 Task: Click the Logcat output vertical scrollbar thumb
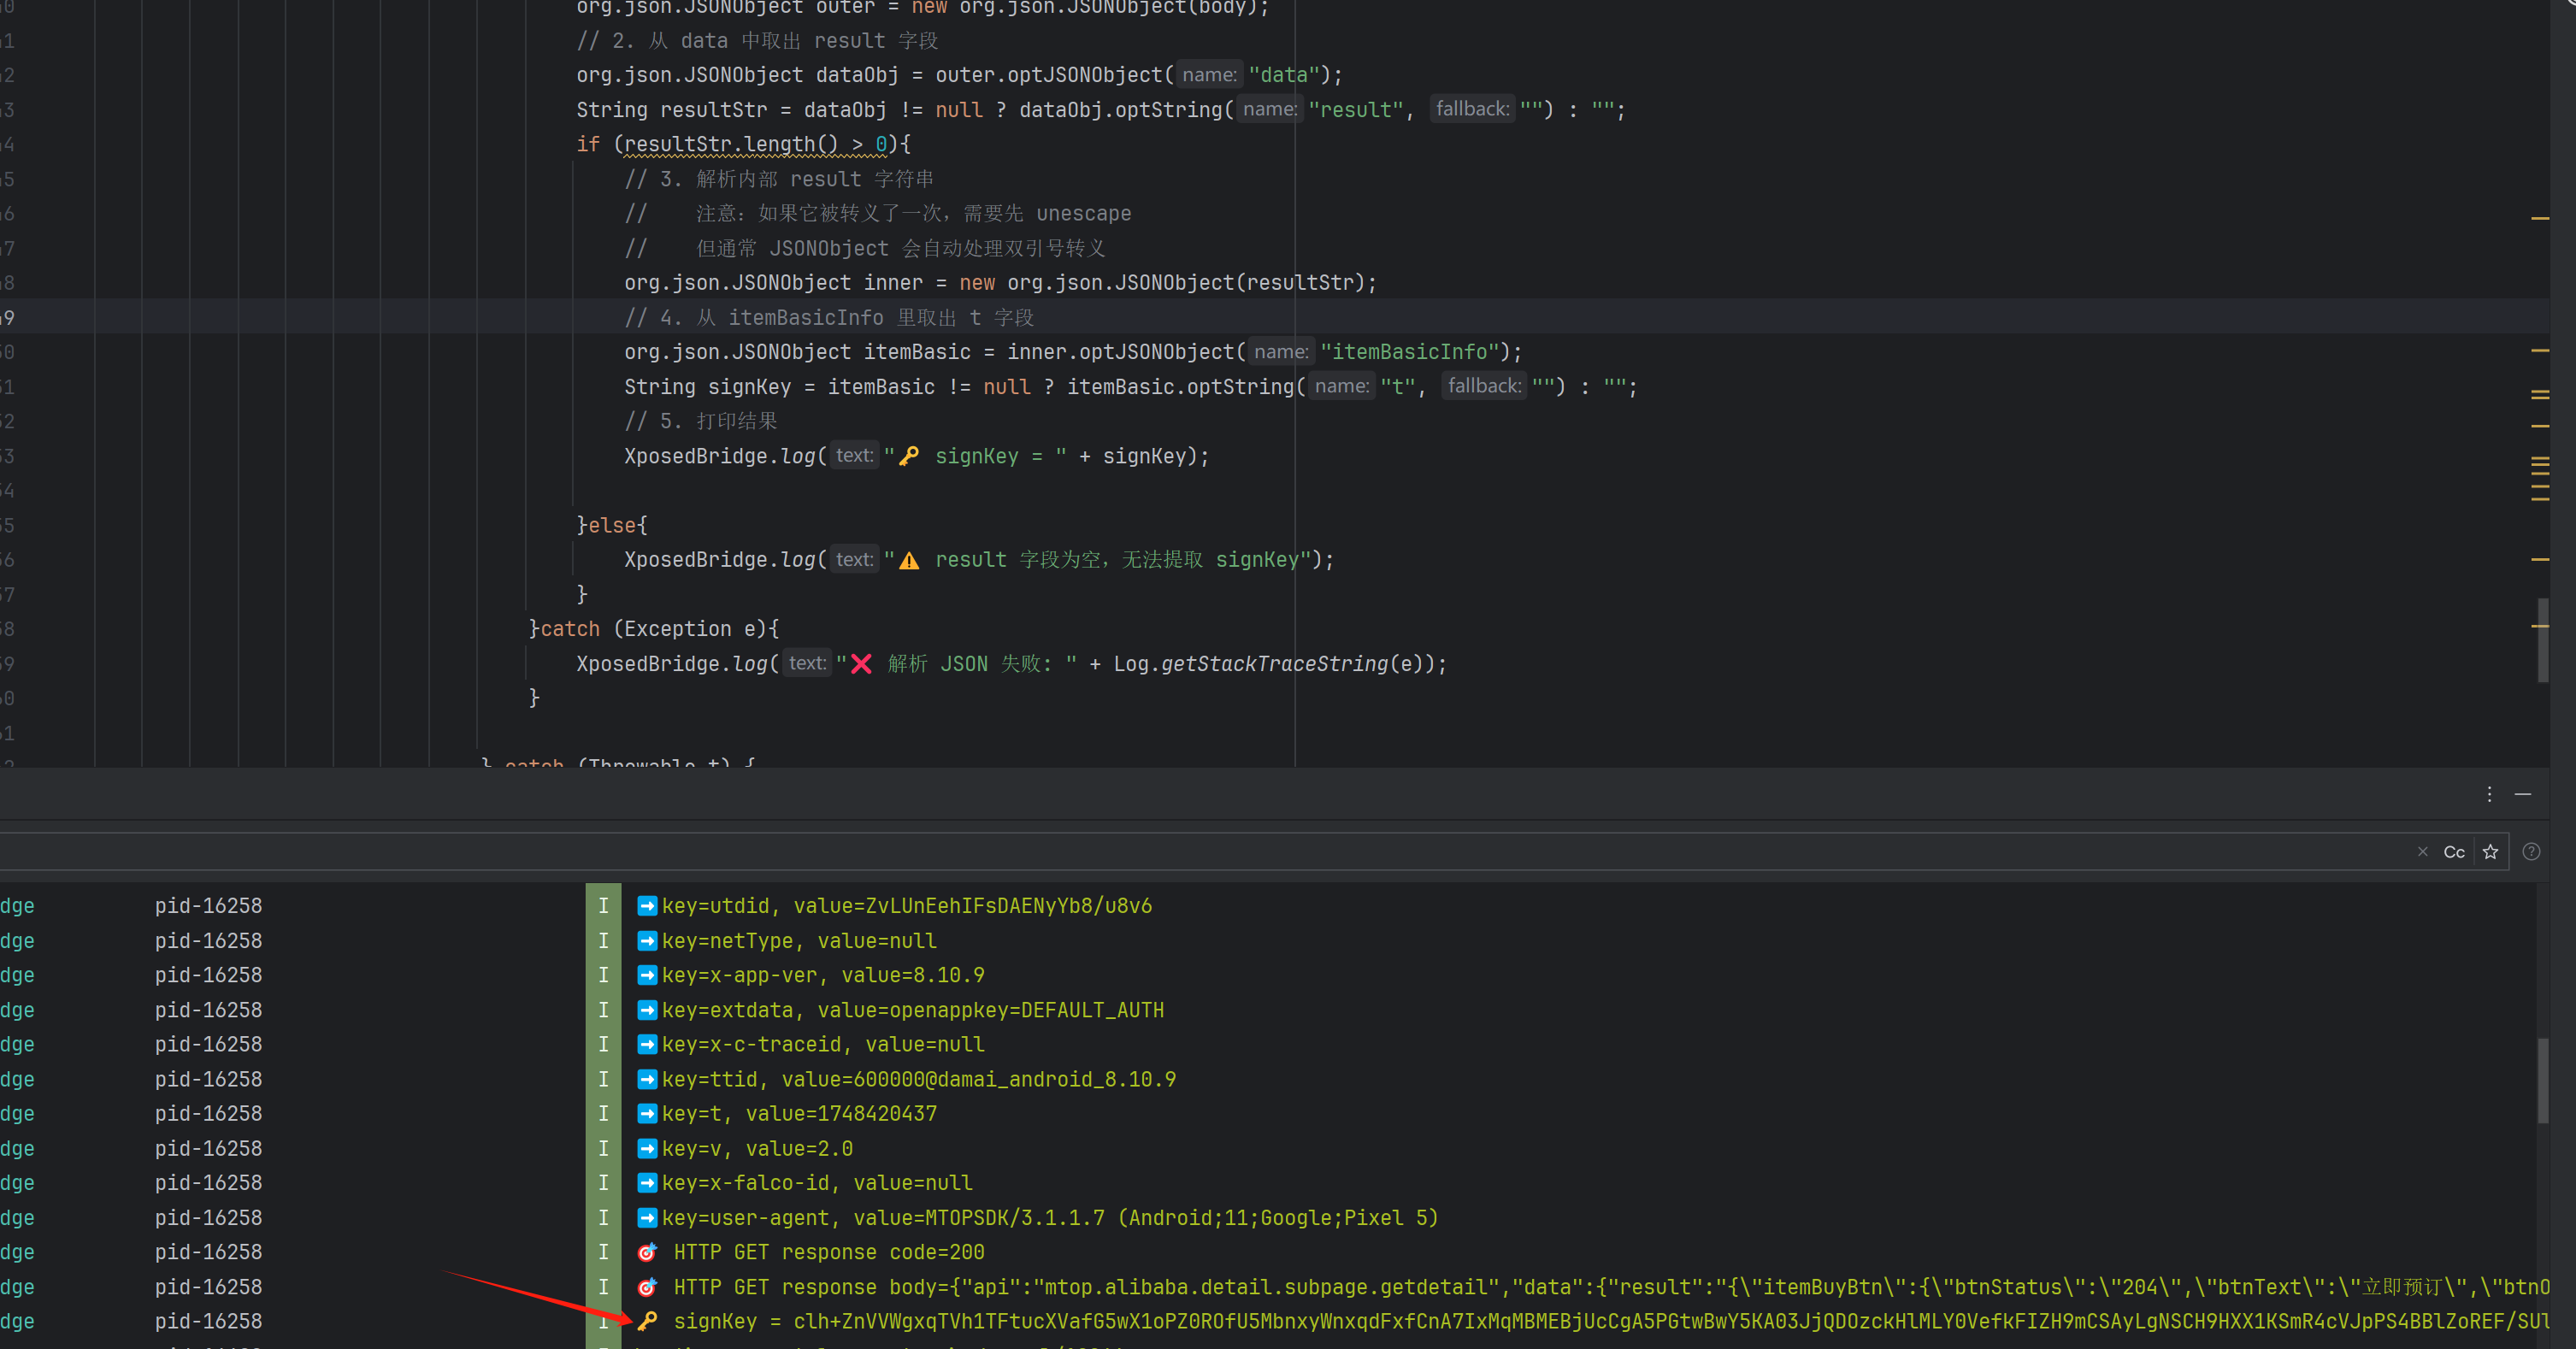tap(2542, 1081)
